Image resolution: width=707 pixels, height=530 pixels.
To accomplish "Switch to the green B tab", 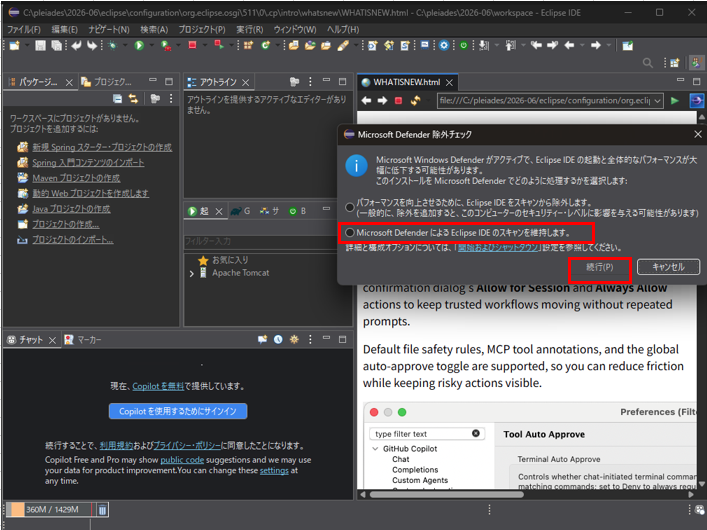I will [x=298, y=211].
